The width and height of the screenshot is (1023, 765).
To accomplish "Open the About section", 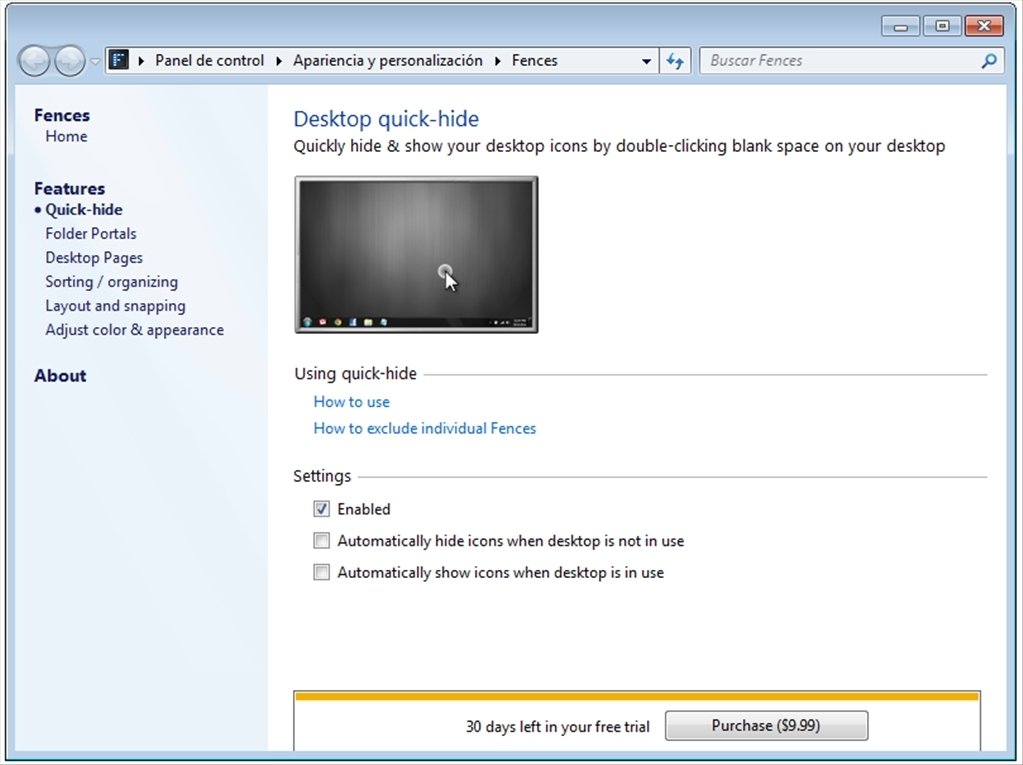I will pos(60,376).
